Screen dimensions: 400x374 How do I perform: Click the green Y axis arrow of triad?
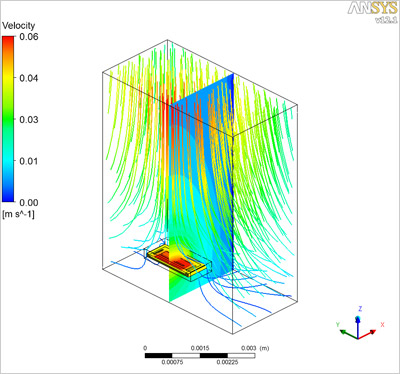[348, 334]
